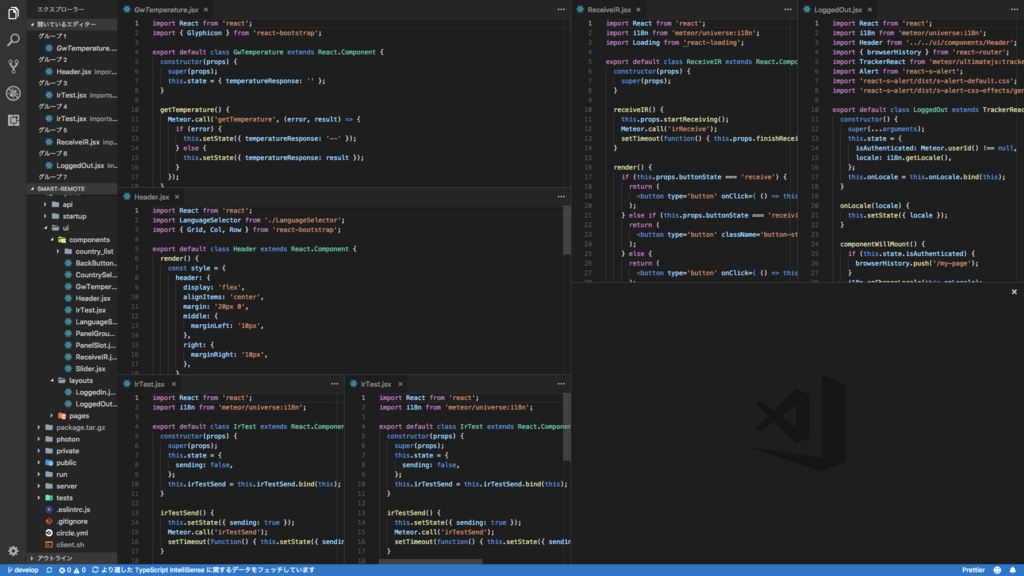Expand the outline section at sidebar bottom

pos(72,558)
